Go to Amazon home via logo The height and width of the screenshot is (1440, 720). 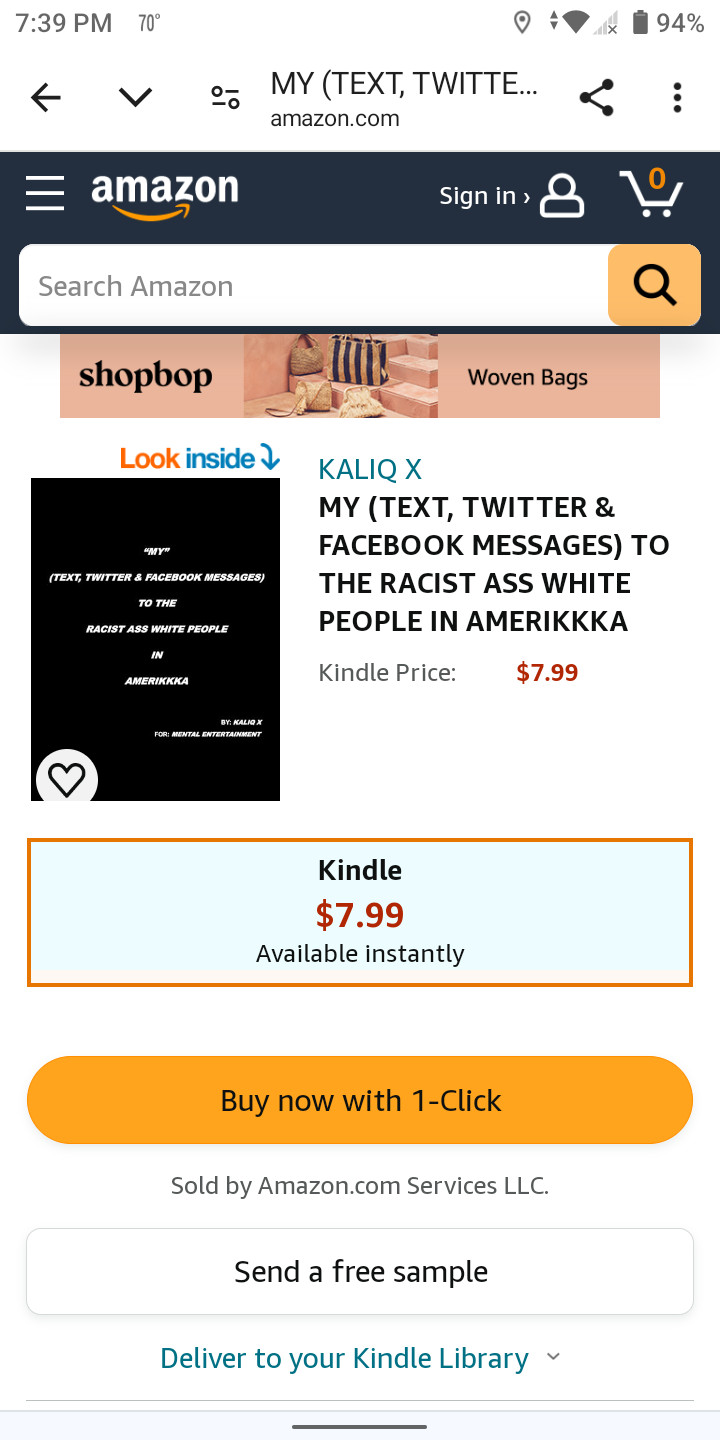point(165,193)
